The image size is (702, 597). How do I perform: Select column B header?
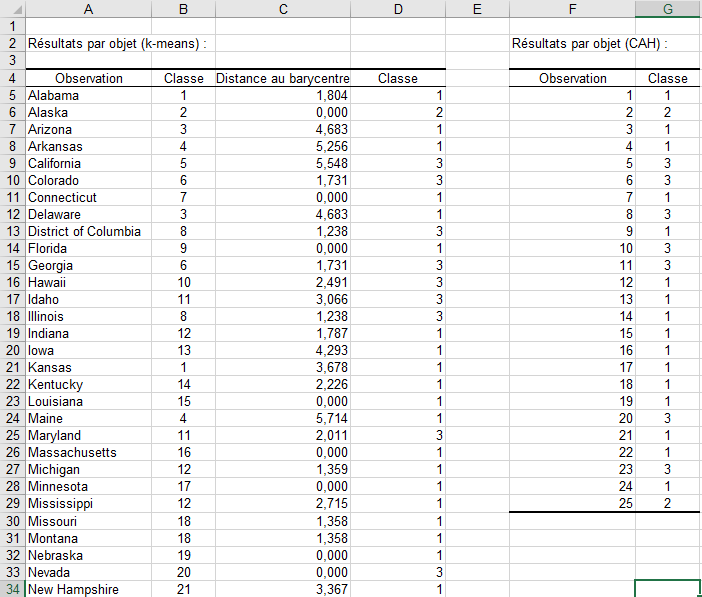click(x=183, y=9)
